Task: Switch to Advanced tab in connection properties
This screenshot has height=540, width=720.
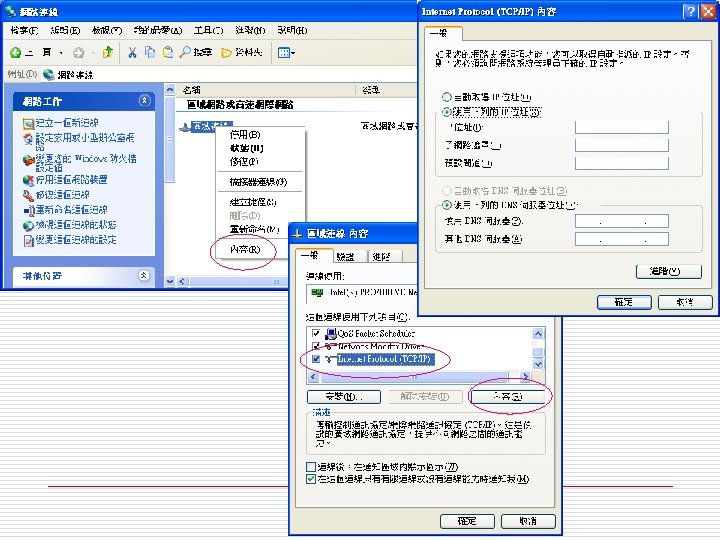Action: [384, 257]
